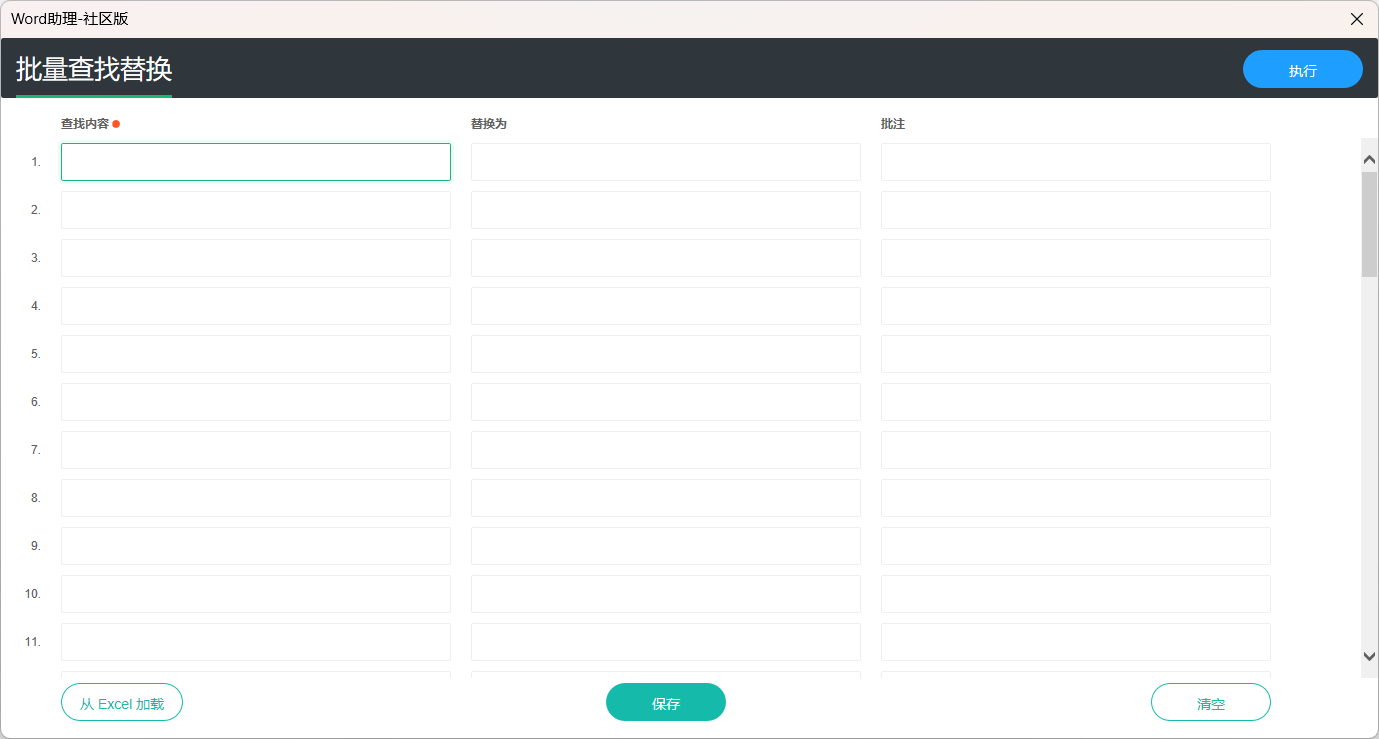
Task: Focus row 9 批注 field
Action: pos(1076,546)
